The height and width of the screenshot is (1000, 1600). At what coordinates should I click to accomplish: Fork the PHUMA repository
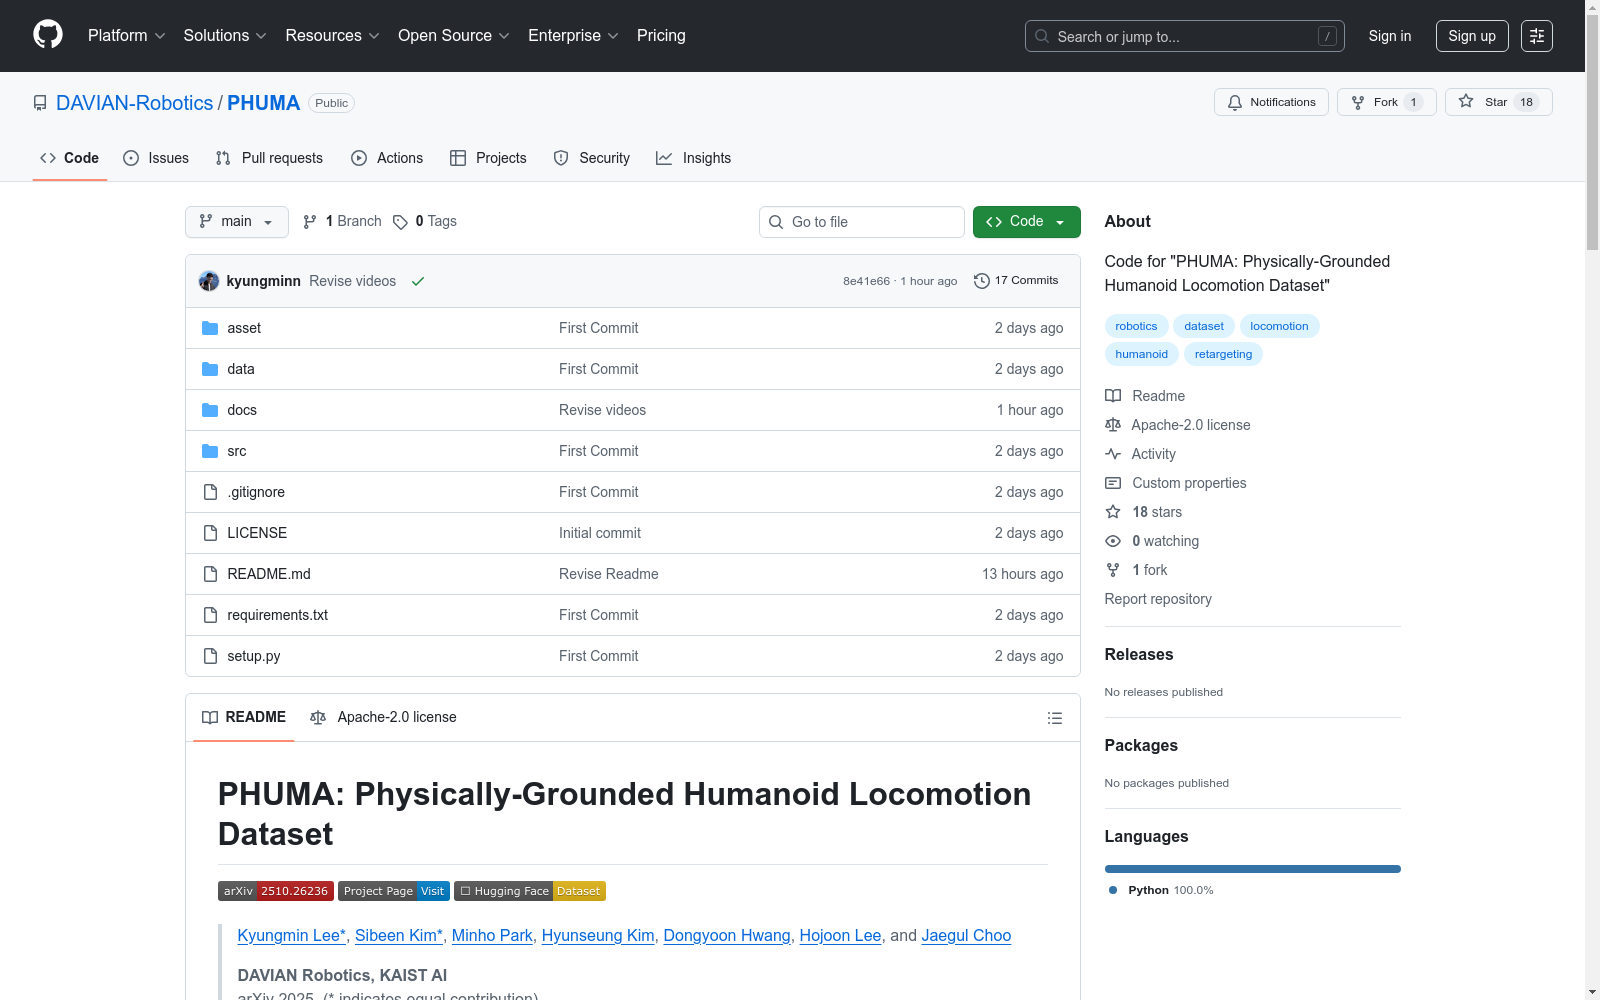(x=1387, y=102)
